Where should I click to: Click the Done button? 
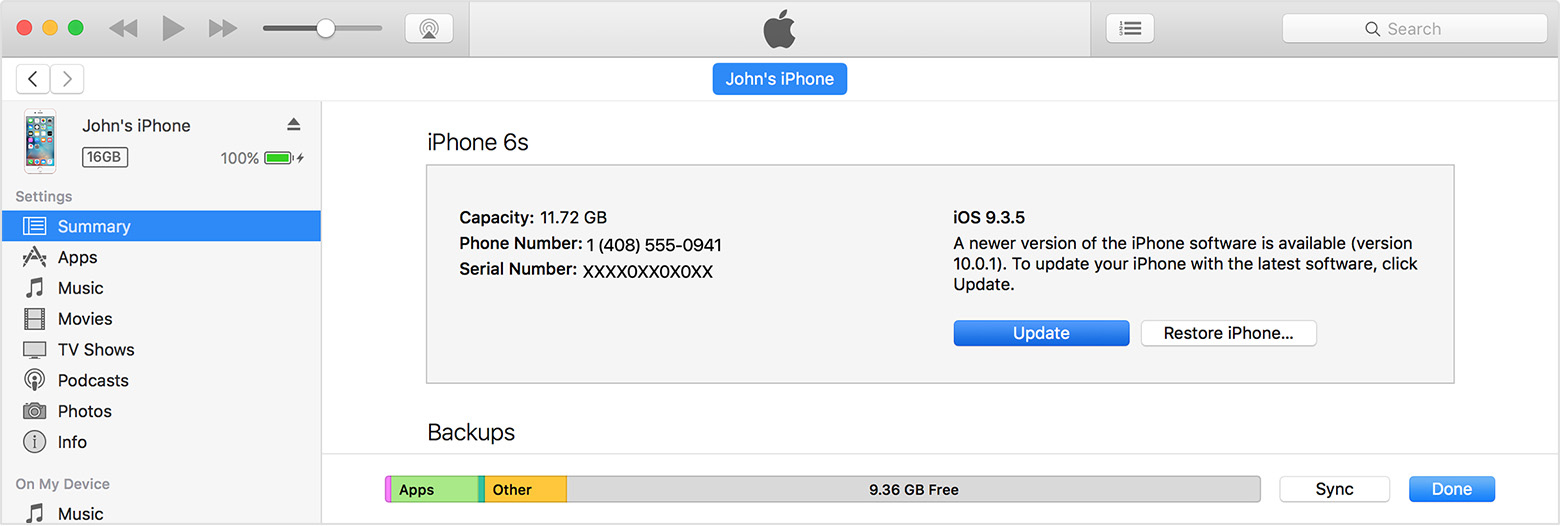click(1452, 489)
